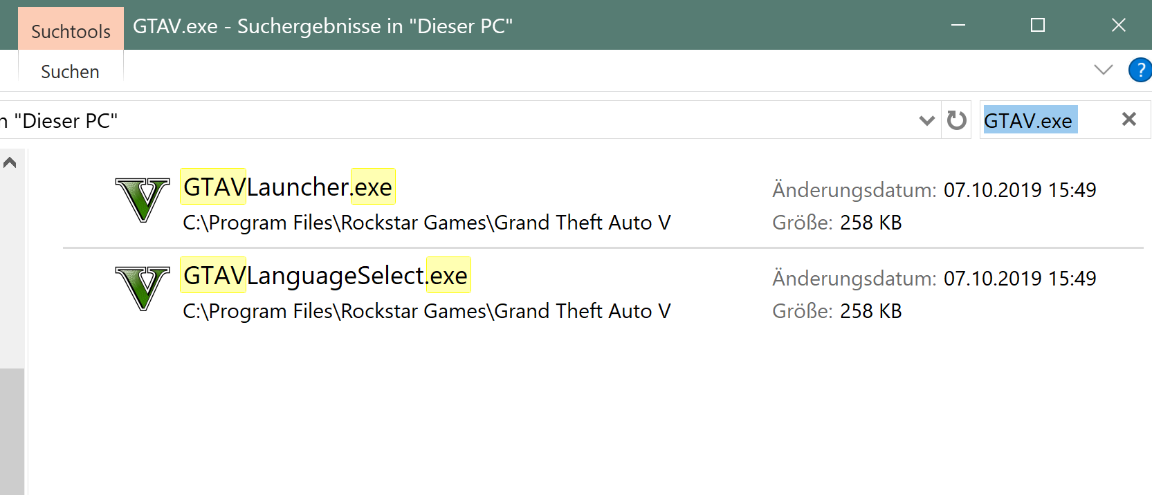Click into the GTAV.exe search field
Screen dimensions: 1152x495
point(1040,121)
